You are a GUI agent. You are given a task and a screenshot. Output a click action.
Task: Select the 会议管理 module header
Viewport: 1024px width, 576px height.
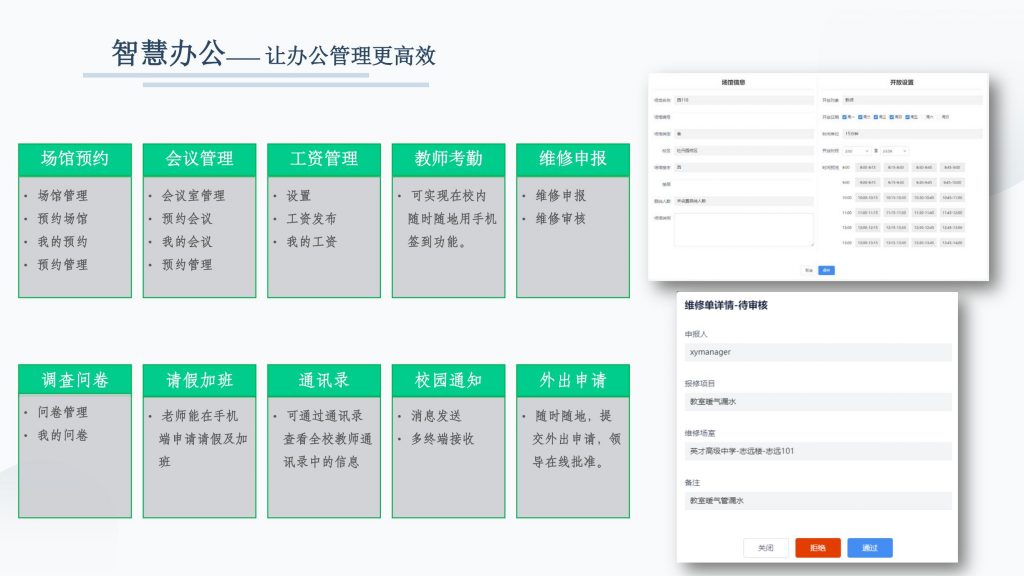tap(199, 159)
